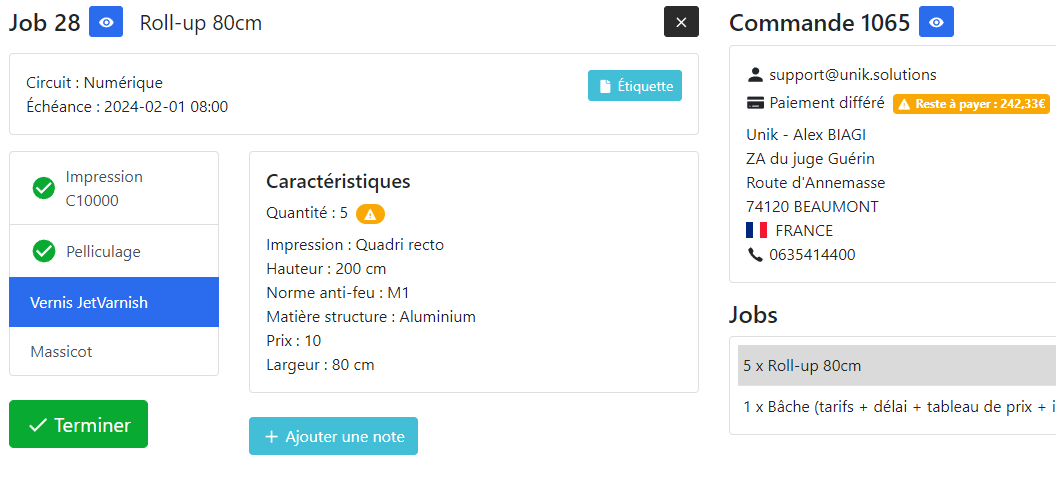View Job 28 details via eye icon
Screen dimensions: 1056x485
coord(106,22)
